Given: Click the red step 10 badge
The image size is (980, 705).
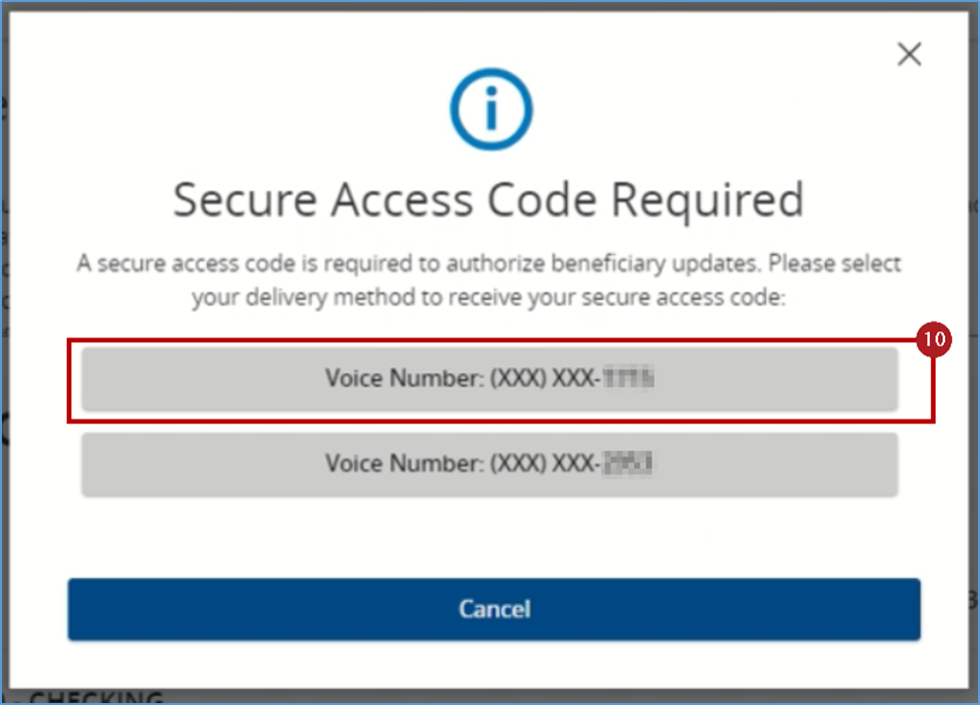Looking at the screenshot, I should click(x=934, y=339).
